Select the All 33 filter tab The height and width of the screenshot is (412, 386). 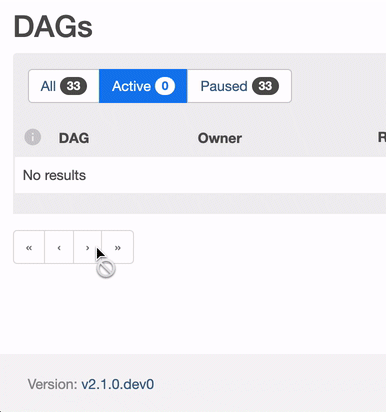[64, 86]
